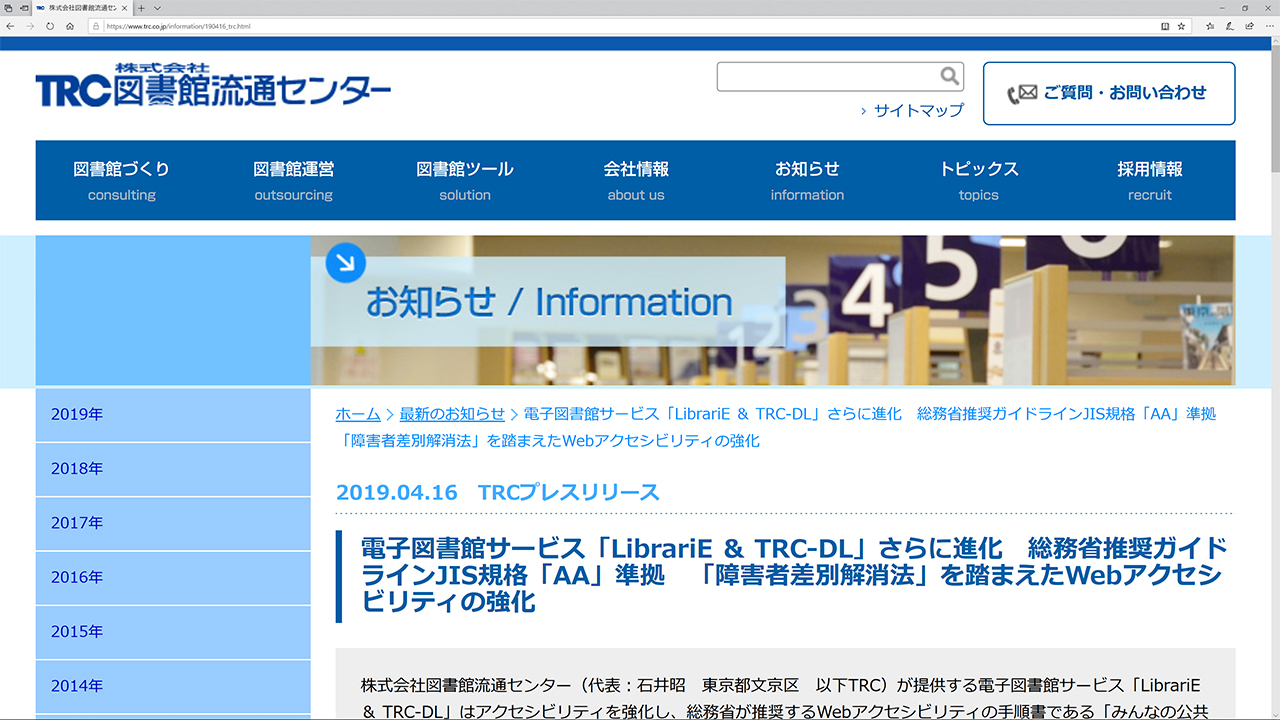This screenshot has width=1280, height=720.
Task: Select 2019年 in the sidebar
Action: click(x=173, y=415)
